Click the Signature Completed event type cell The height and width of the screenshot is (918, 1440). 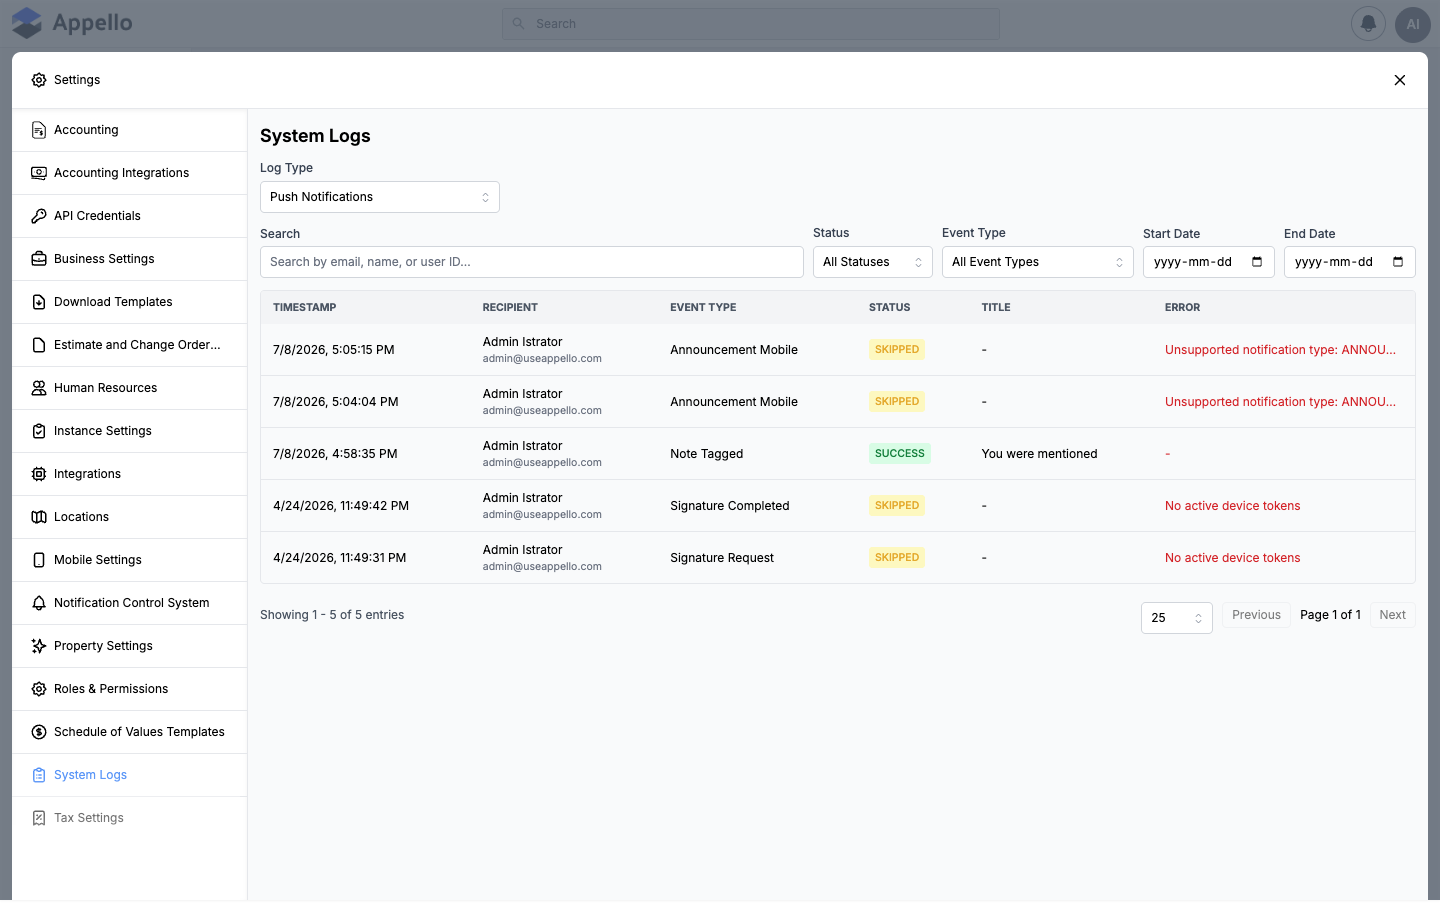730,506
